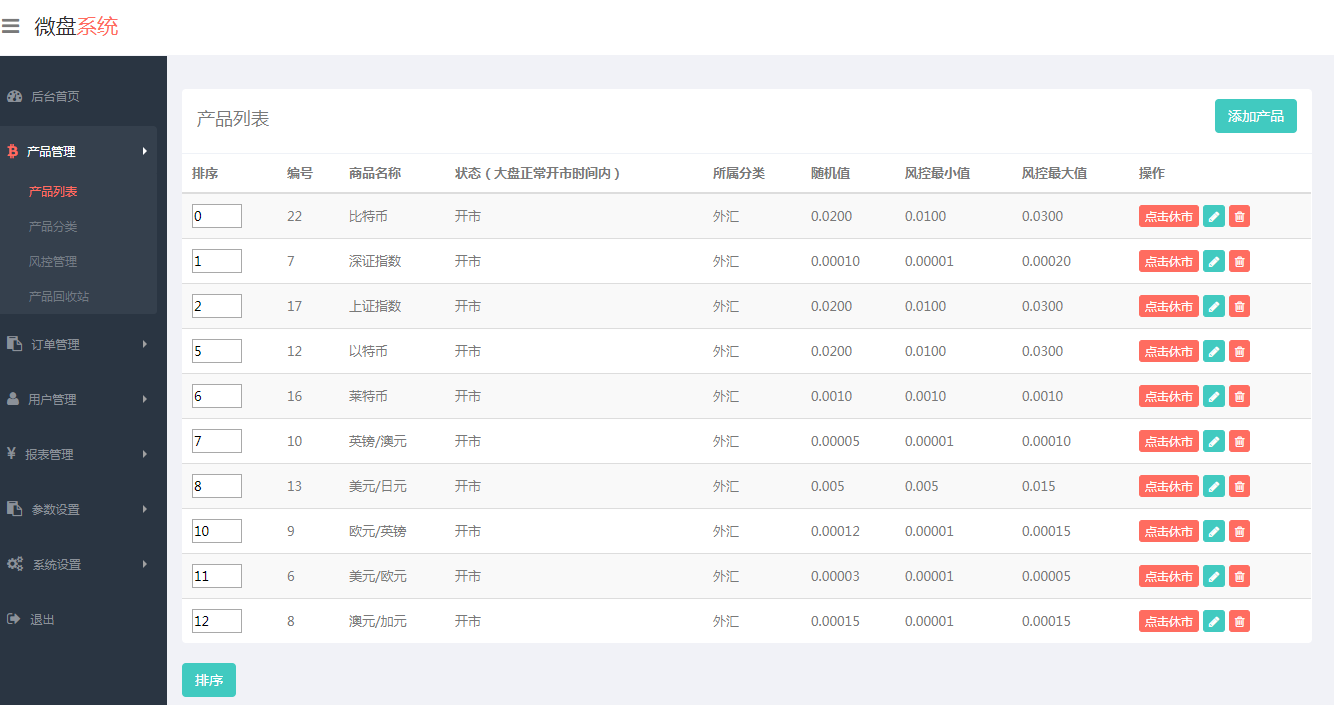
Task: Click 点击休市 for 深证指数
Action: click(x=1168, y=261)
